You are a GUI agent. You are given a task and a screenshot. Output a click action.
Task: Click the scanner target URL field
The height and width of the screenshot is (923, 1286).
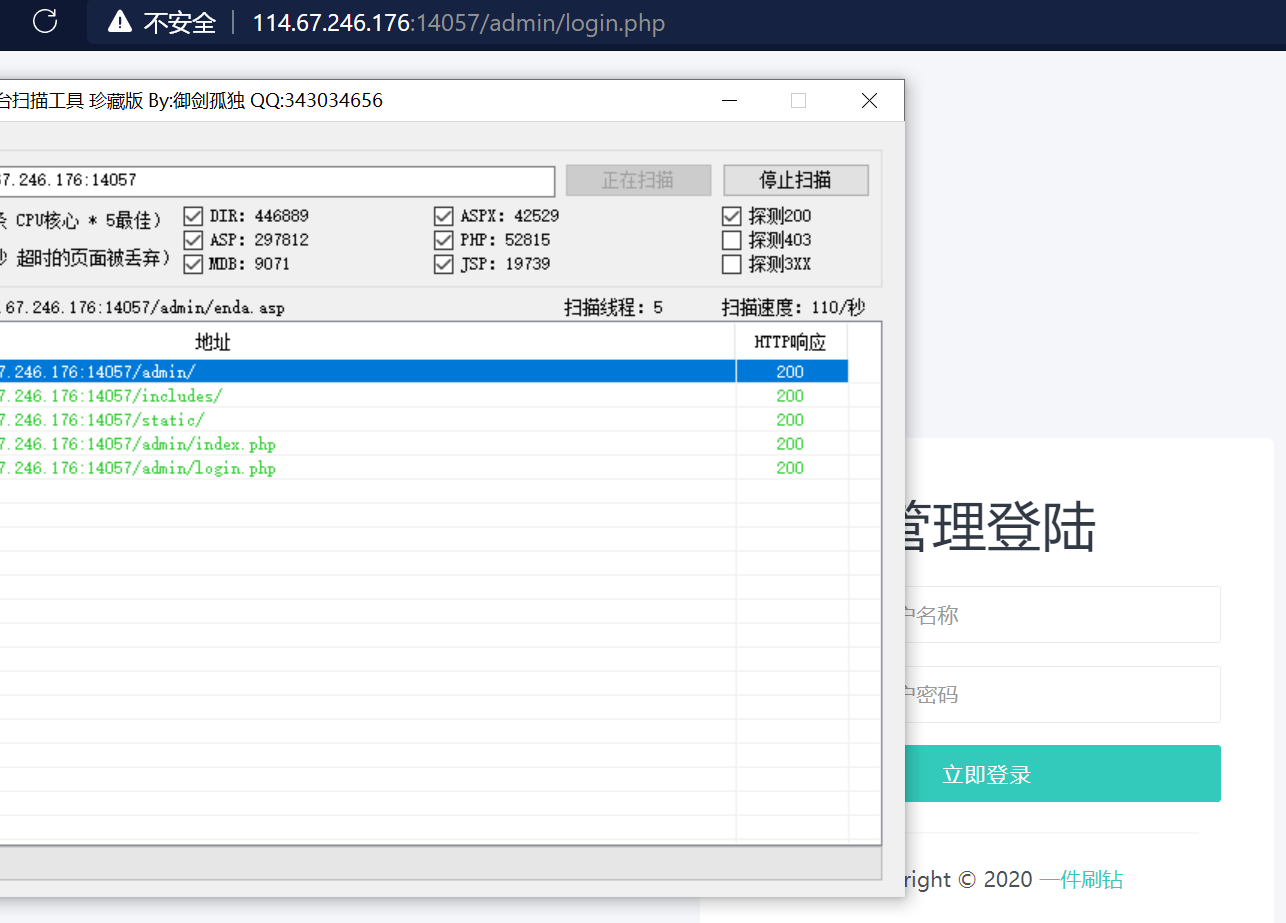tap(277, 181)
